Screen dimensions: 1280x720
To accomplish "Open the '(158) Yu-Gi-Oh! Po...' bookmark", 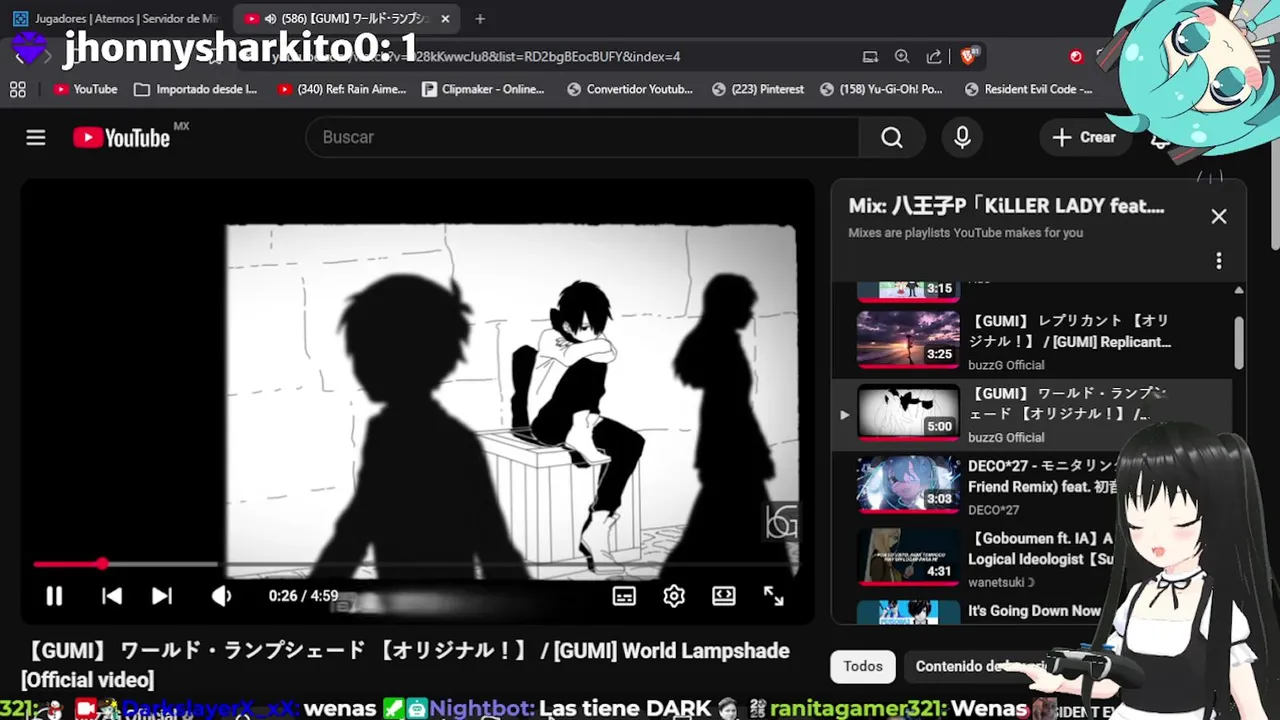I will pyautogui.click(x=881, y=89).
